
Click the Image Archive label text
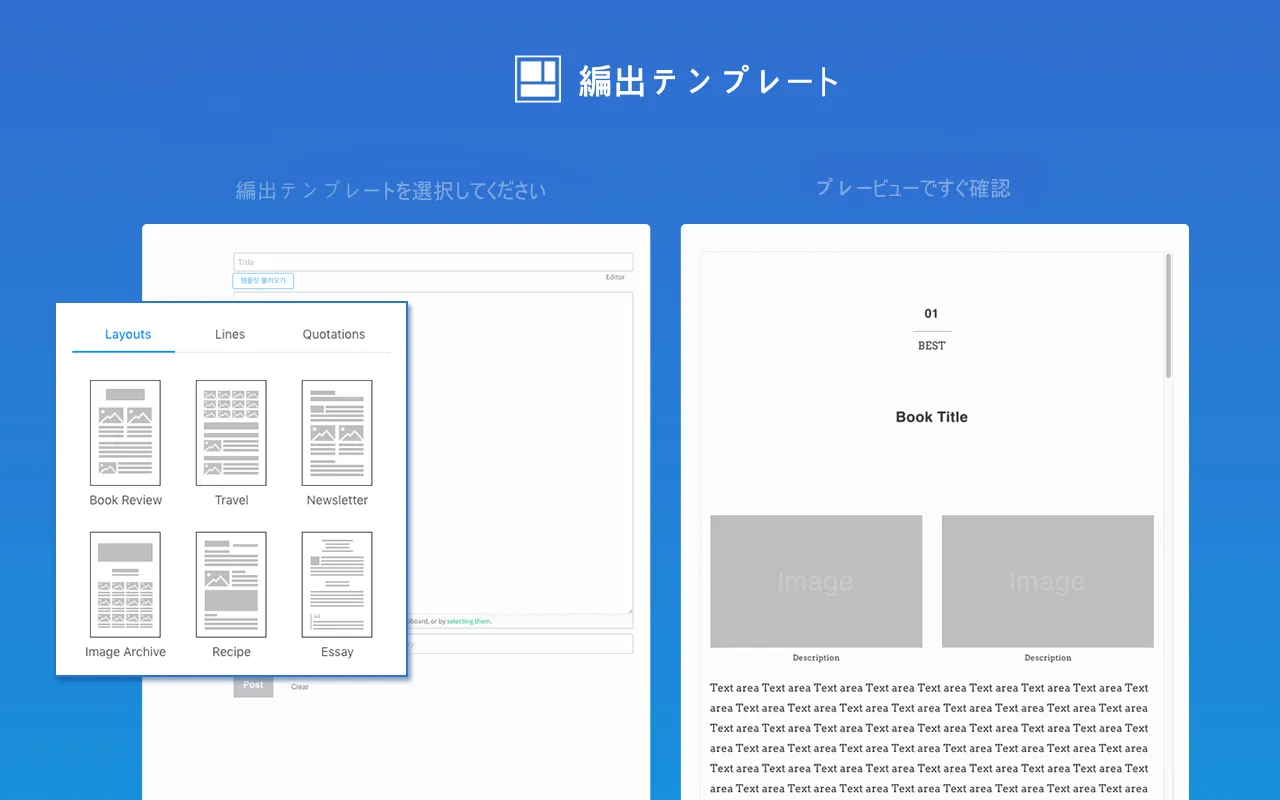click(126, 652)
